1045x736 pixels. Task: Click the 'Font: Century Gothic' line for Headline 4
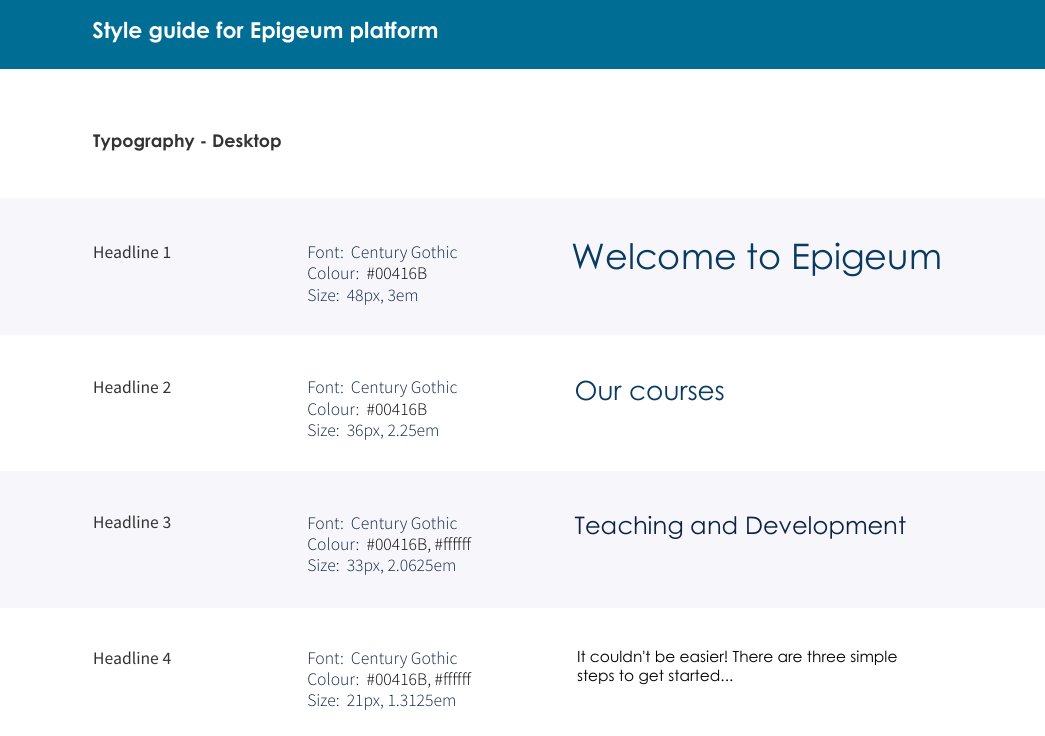coord(382,658)
